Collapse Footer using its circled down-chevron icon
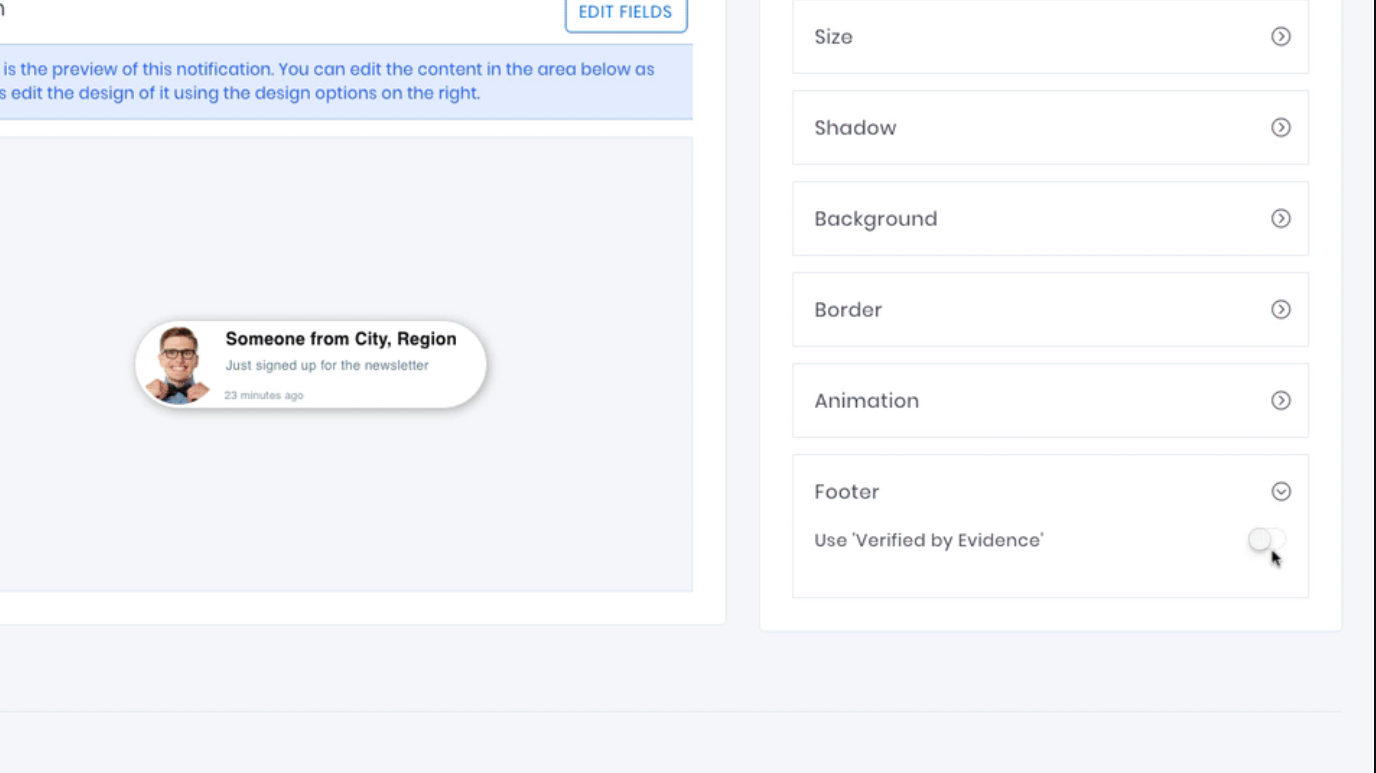This screenshot has width=1376, height=773. [x=1280, y=492]
